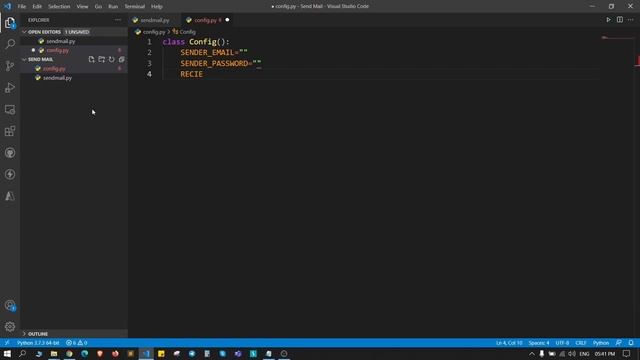Click New Folder icon in Send Mail folder
Viewport: 640px width, 360px height.
click(x=102, y=60)
